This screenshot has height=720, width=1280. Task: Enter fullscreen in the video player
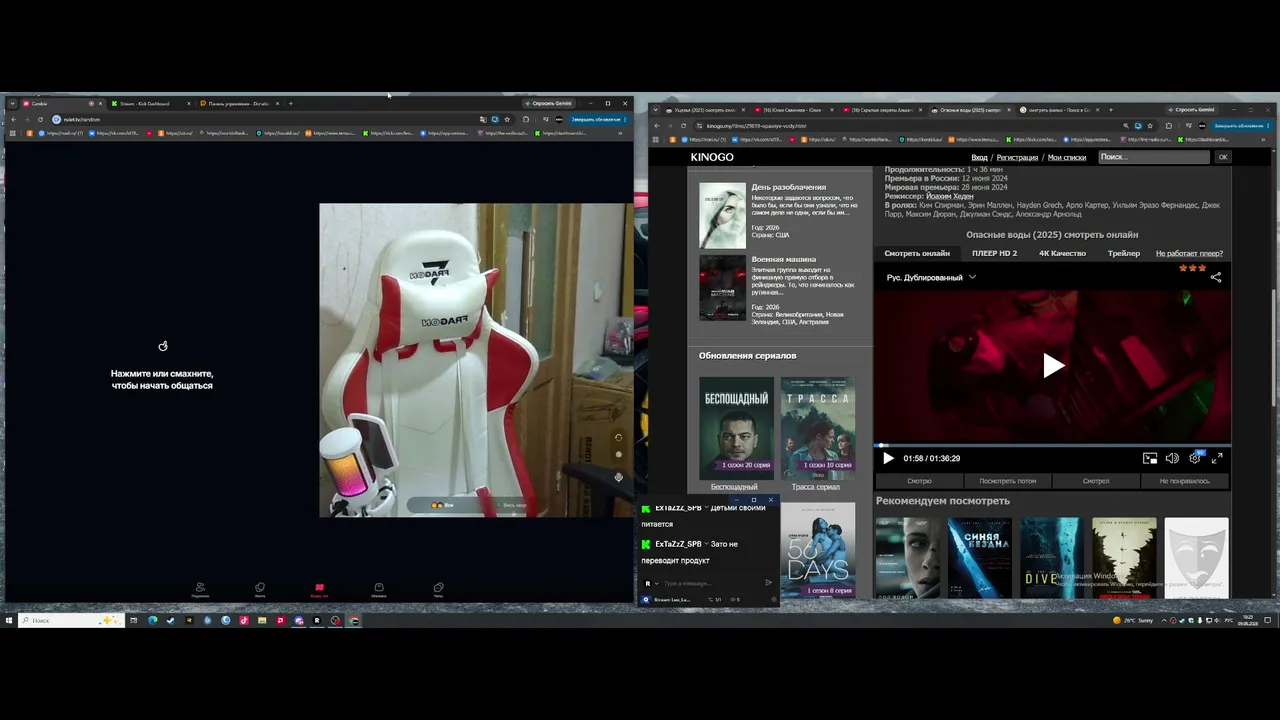click(x=1217, y=458)
